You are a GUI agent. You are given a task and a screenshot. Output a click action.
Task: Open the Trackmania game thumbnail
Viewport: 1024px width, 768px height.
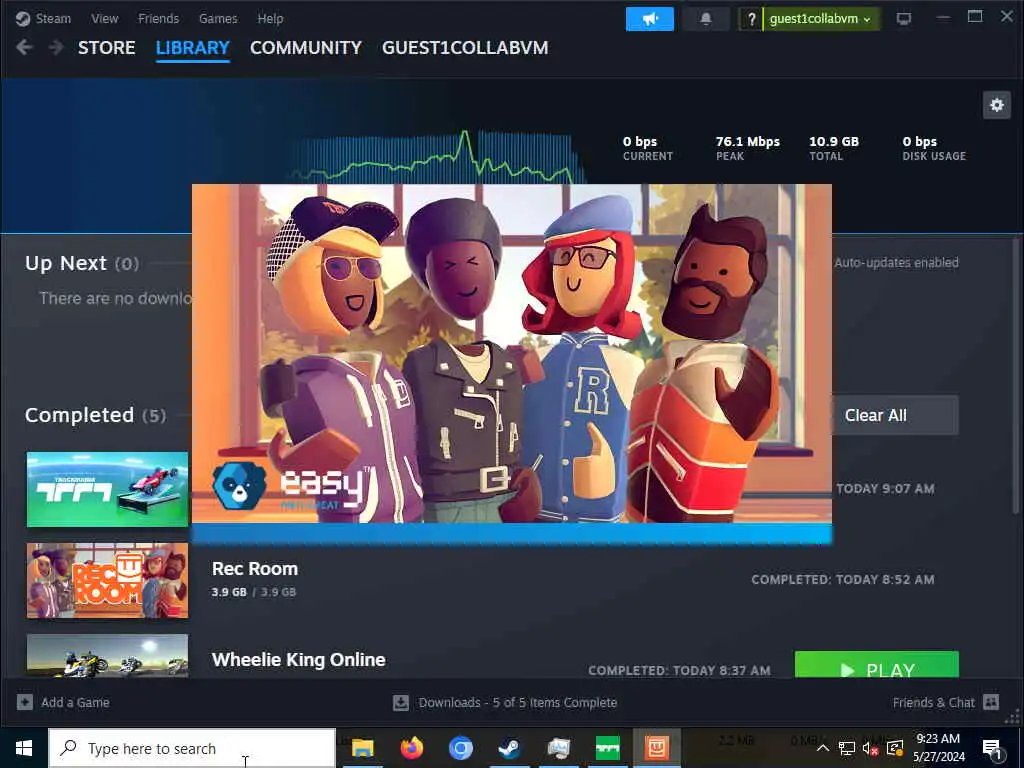click(x=107, y=489)
